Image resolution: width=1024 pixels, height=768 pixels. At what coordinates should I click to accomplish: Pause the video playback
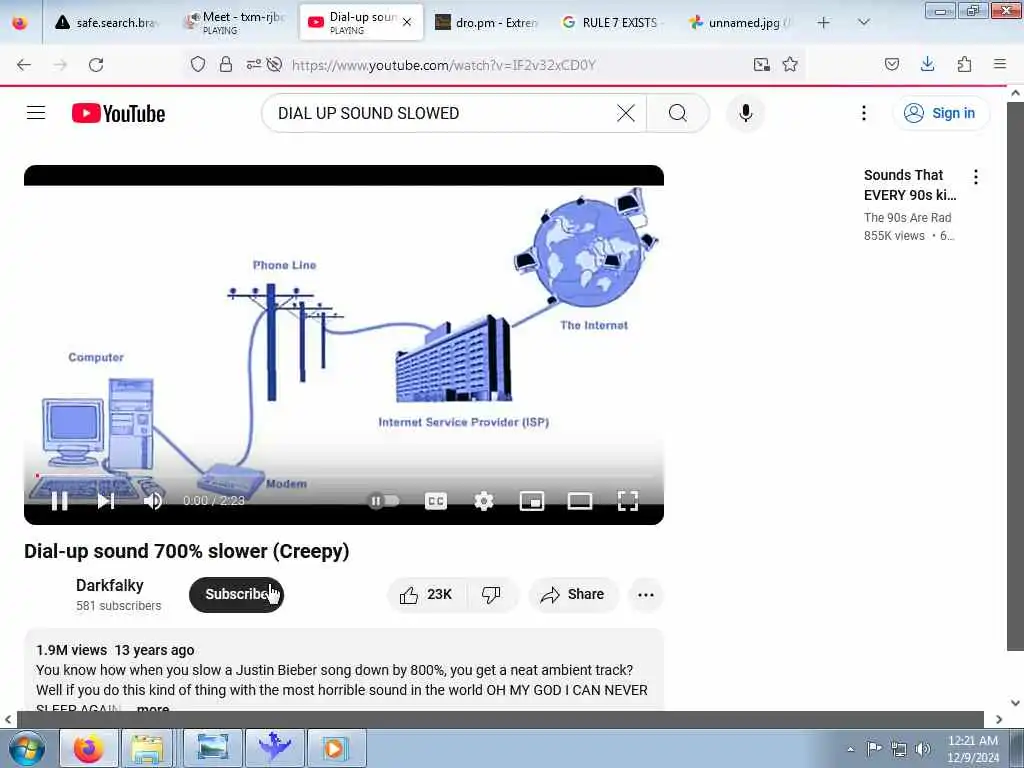59,501
